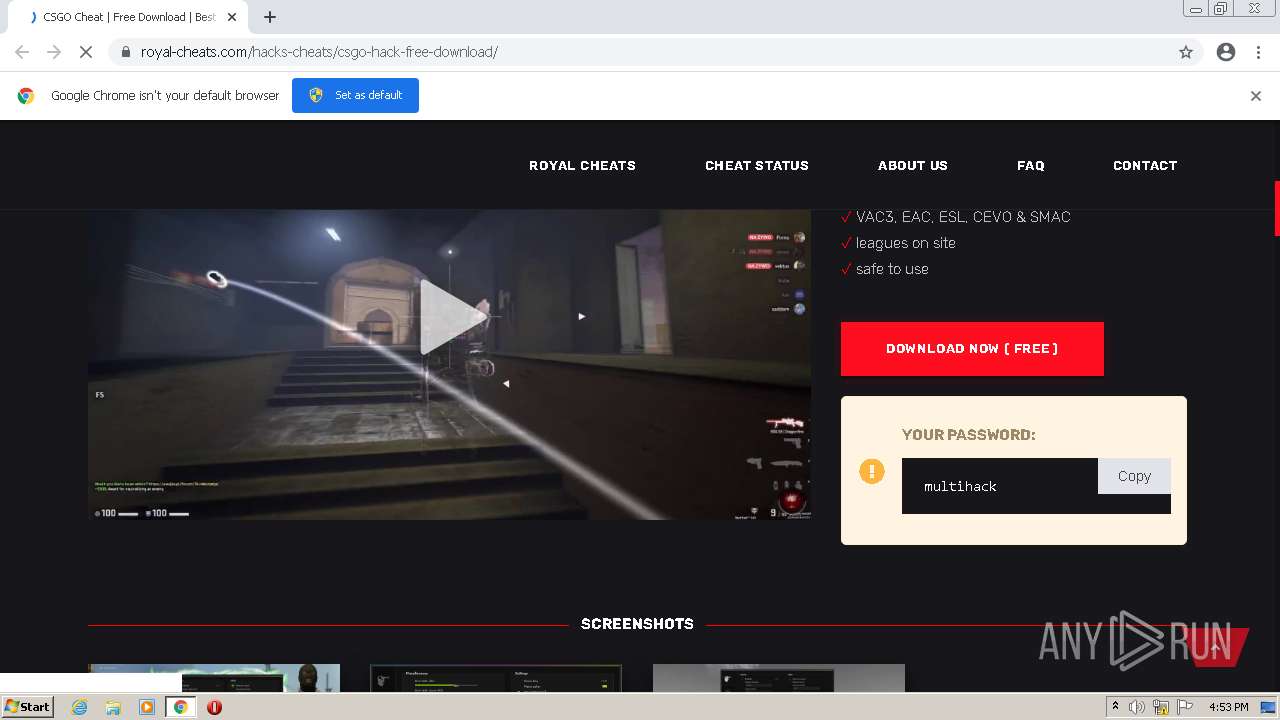
Task: Click the scroll-to-top arrow button
Action: [x=1214, y=648]
